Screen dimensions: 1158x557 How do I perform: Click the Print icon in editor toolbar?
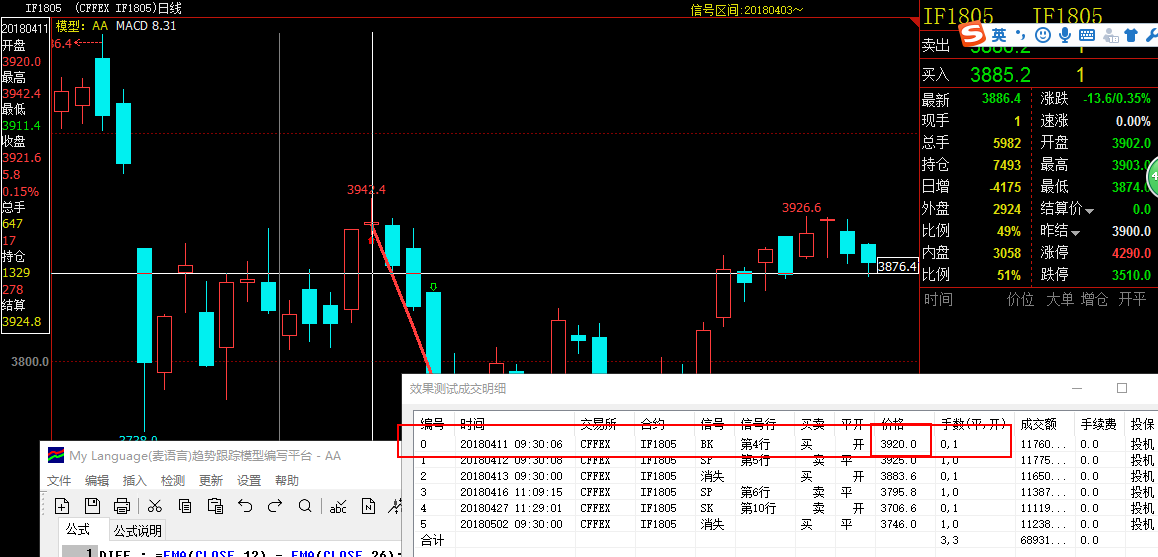pyautogui.click(x=123, y=506)
